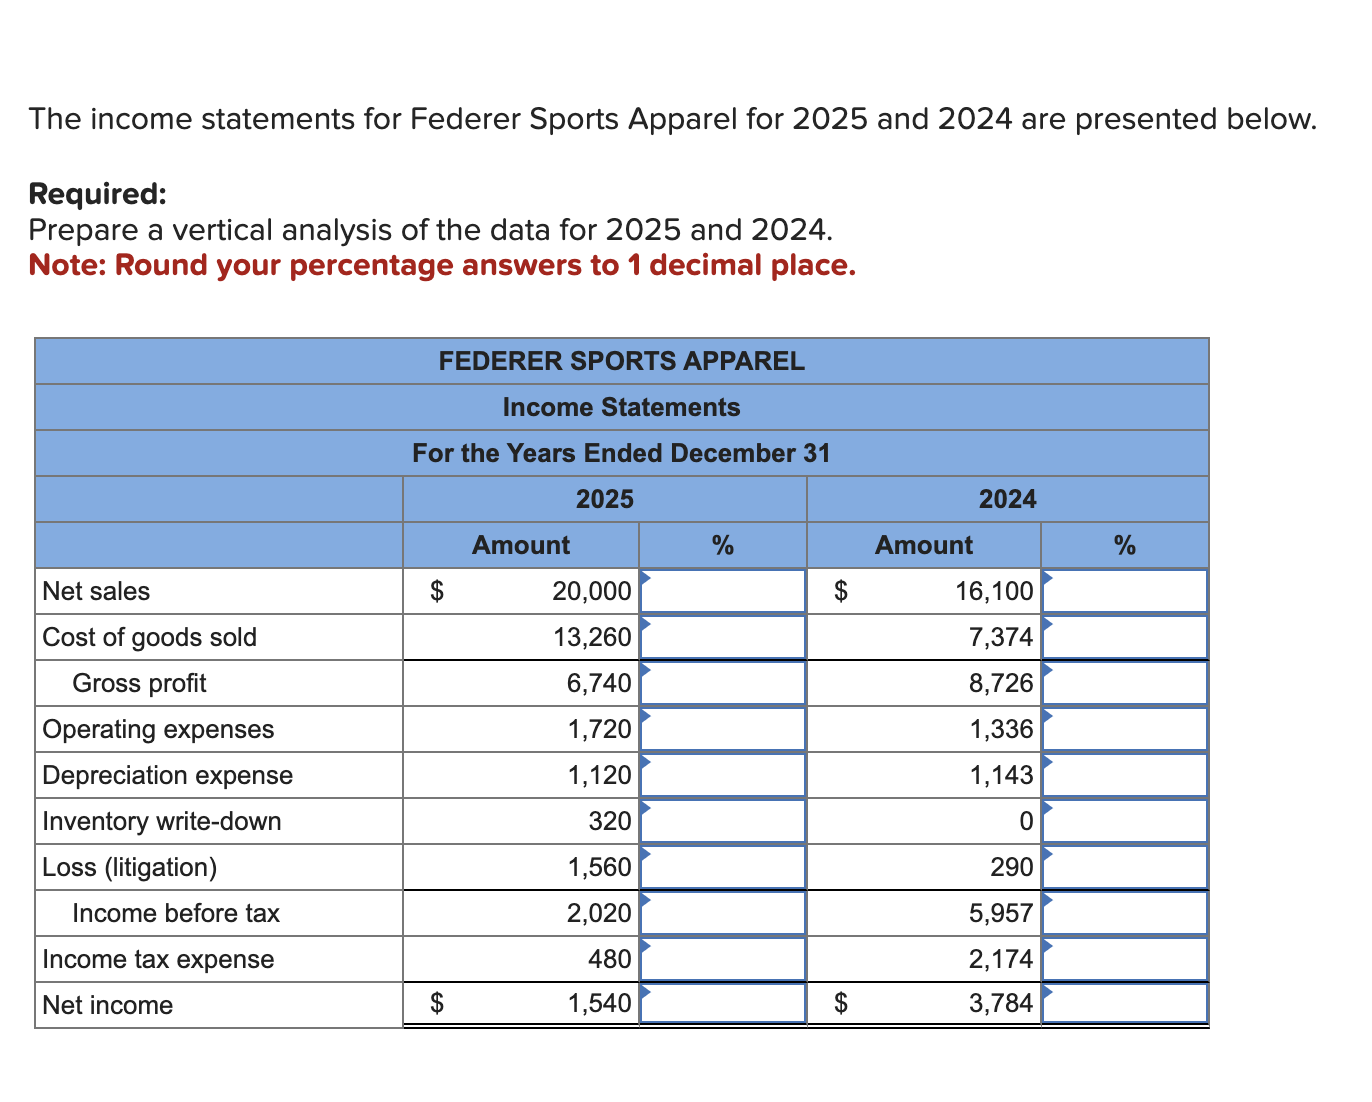Expand the hint marker on Net income 2024 cell

coord(1049,994)
